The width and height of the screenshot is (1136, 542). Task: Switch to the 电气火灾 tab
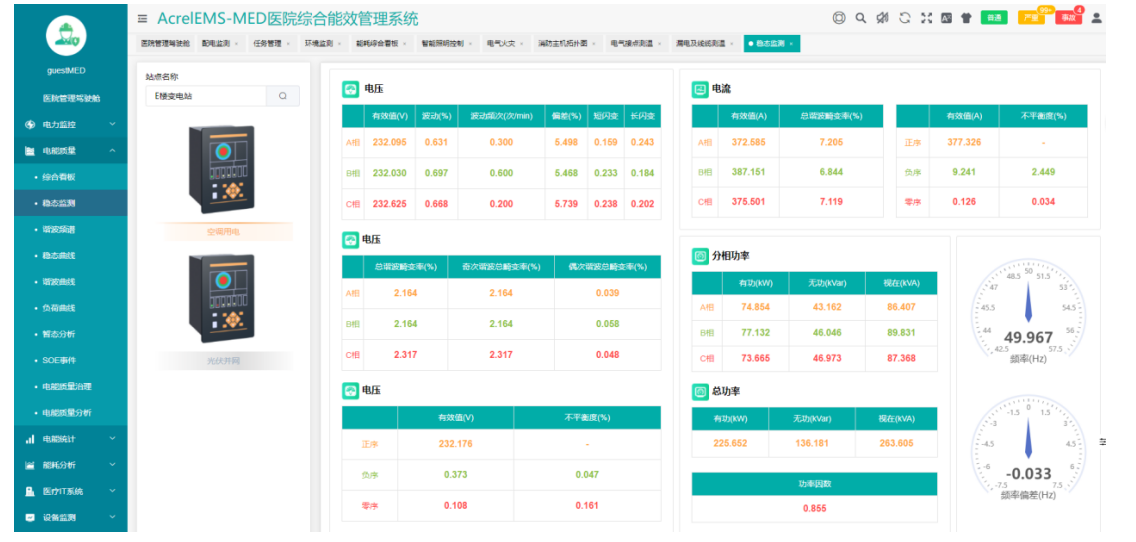(500, 44)
